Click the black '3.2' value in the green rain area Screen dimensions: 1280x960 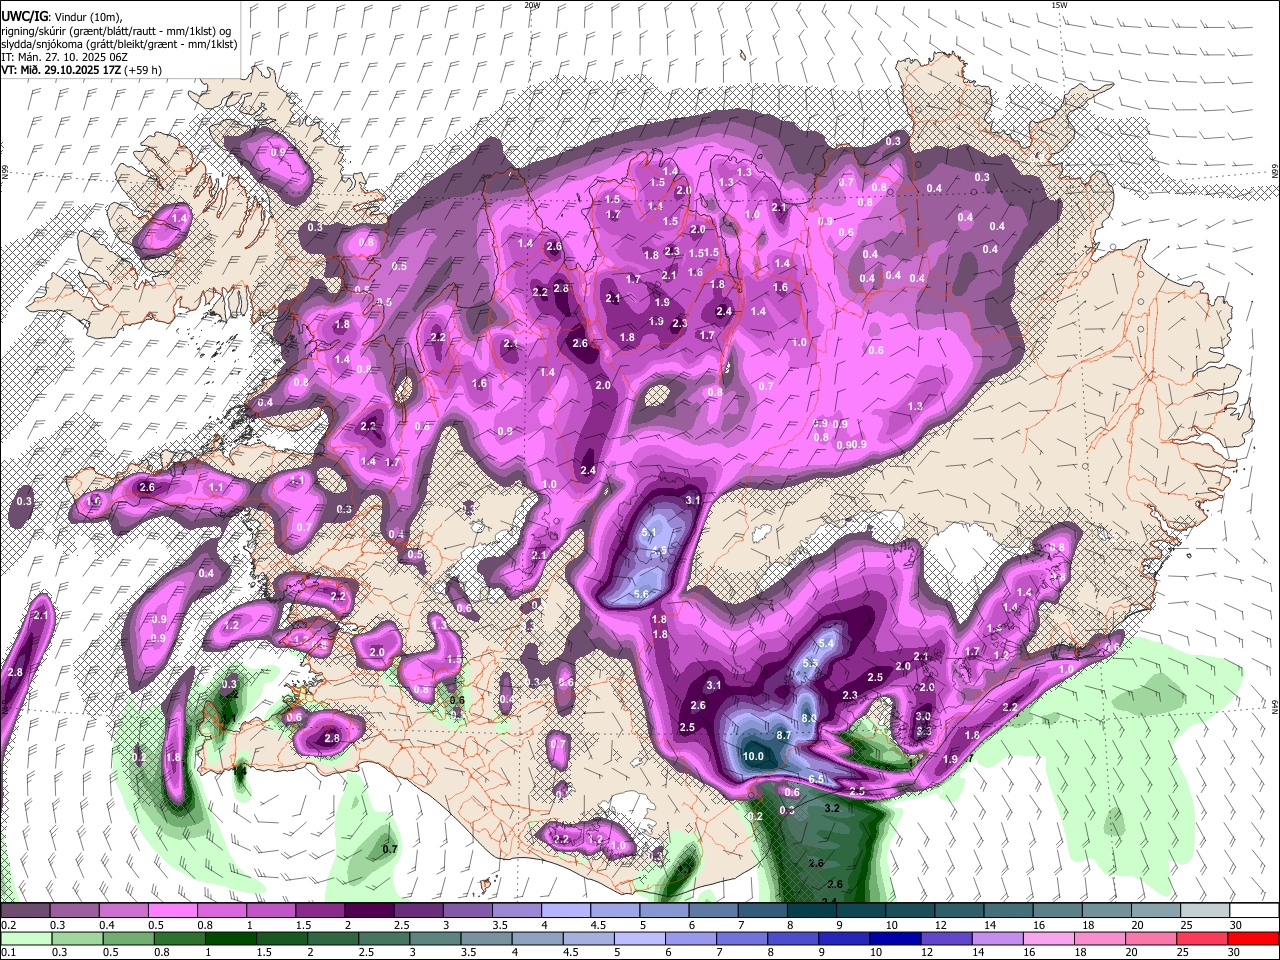pyautogui.click(x=831, y=807)
